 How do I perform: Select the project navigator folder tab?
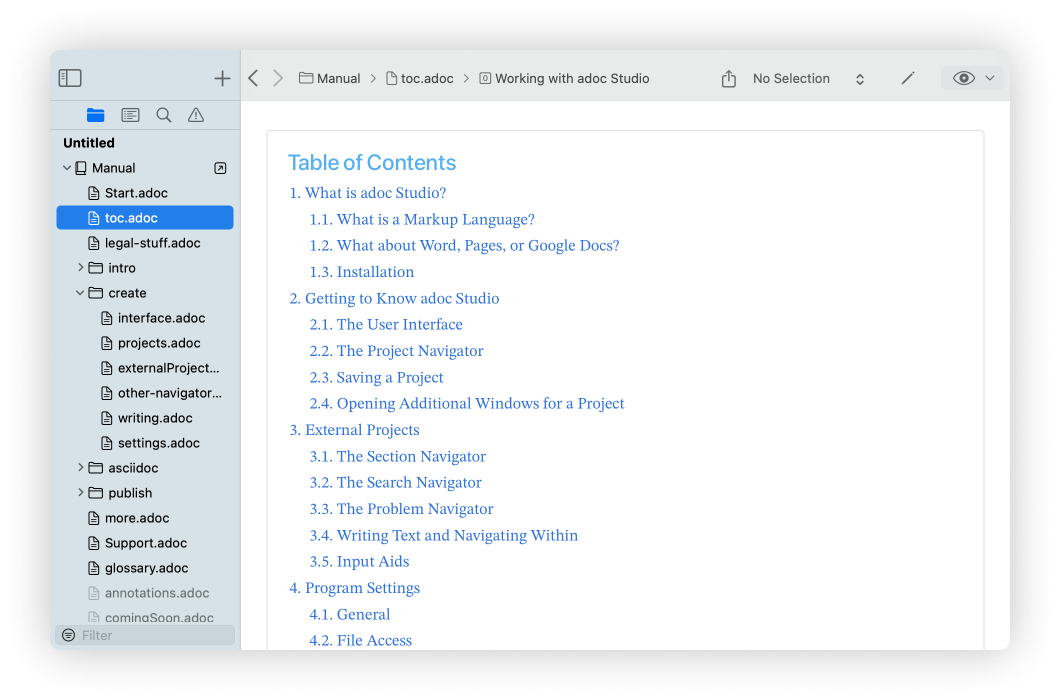[x=95, y=115]
